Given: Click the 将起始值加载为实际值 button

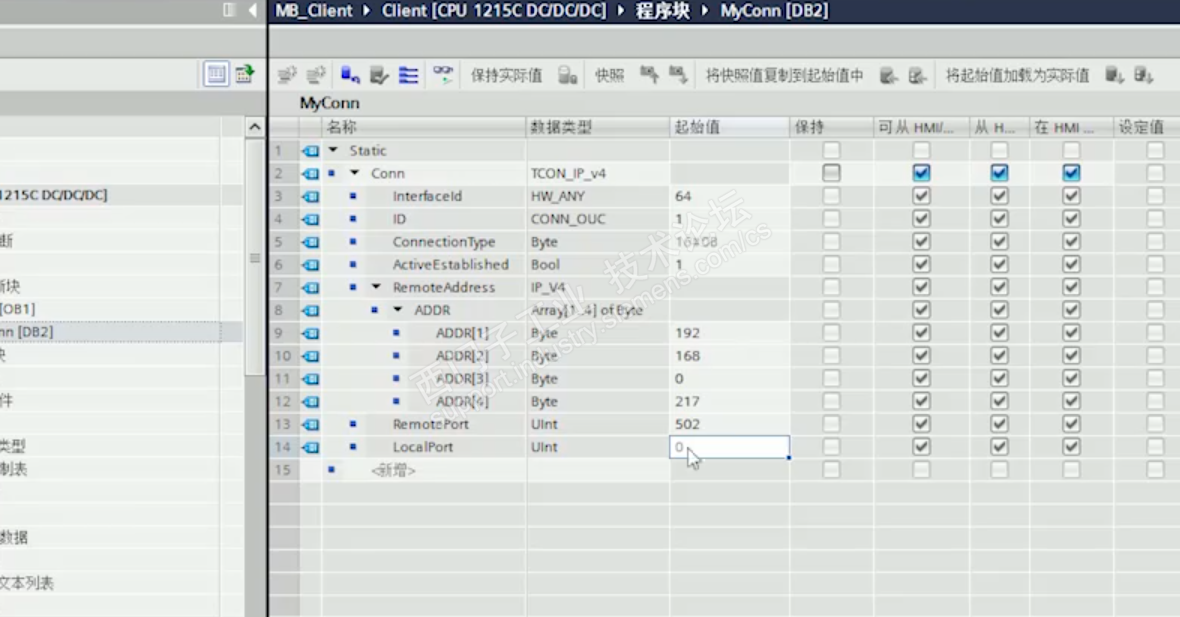Looking at the screenshot, I should (x=1017, y=75).
